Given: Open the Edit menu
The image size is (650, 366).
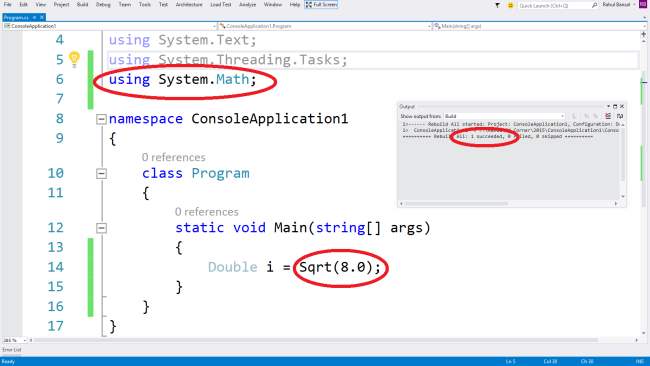Looking at the screenshot, I should [x=23, y=5].
